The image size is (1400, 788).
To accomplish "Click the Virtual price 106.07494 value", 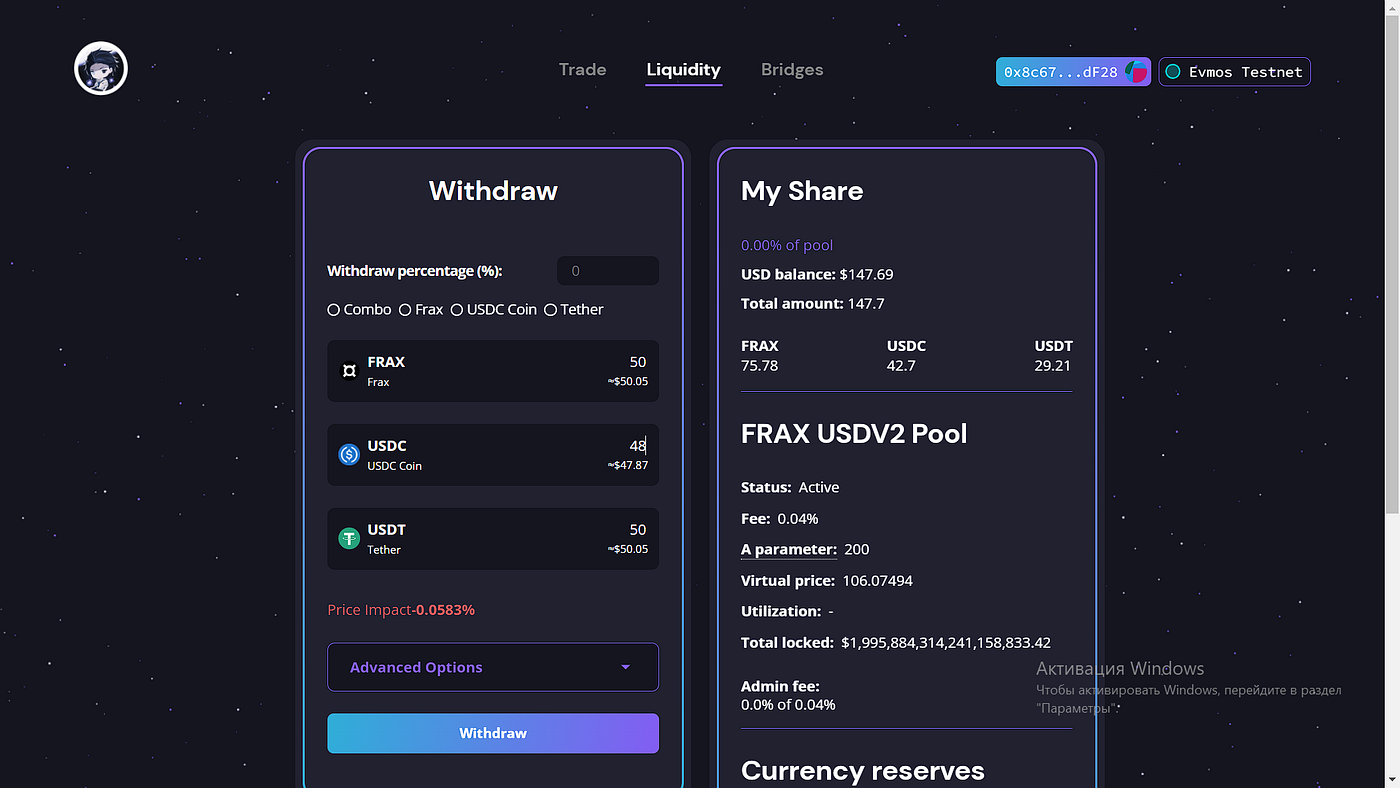I will click(x=878, y=580).
